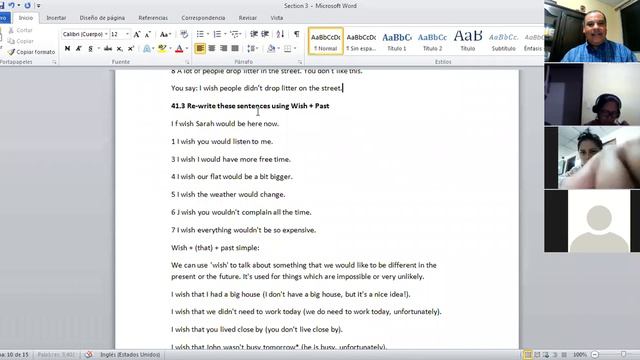Toggle strikethrough formatting
Screen dimensions: 640x360
[x=108, y=49]
